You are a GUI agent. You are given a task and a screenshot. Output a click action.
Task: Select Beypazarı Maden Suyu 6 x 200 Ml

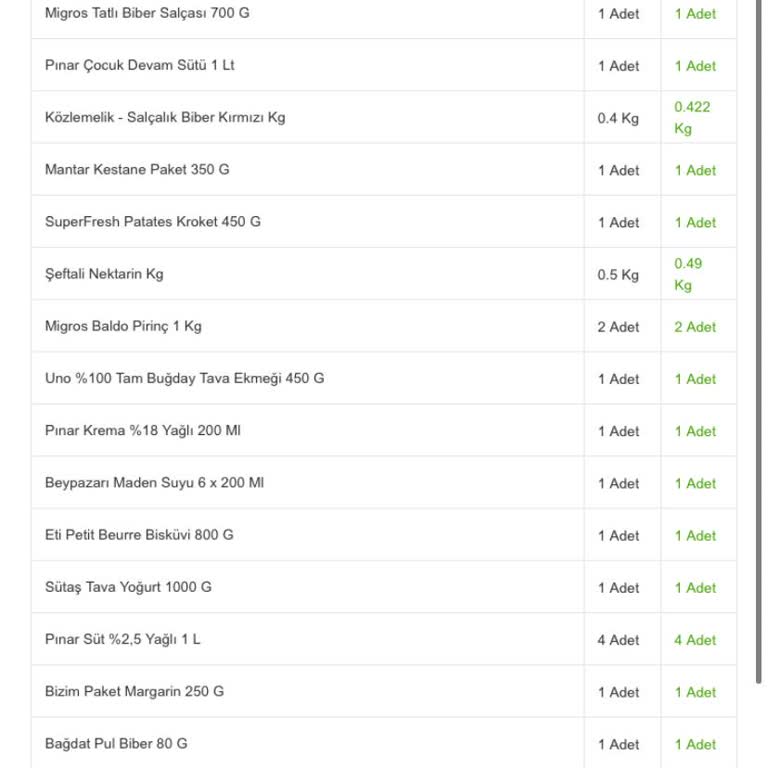(x=154, y=482)
